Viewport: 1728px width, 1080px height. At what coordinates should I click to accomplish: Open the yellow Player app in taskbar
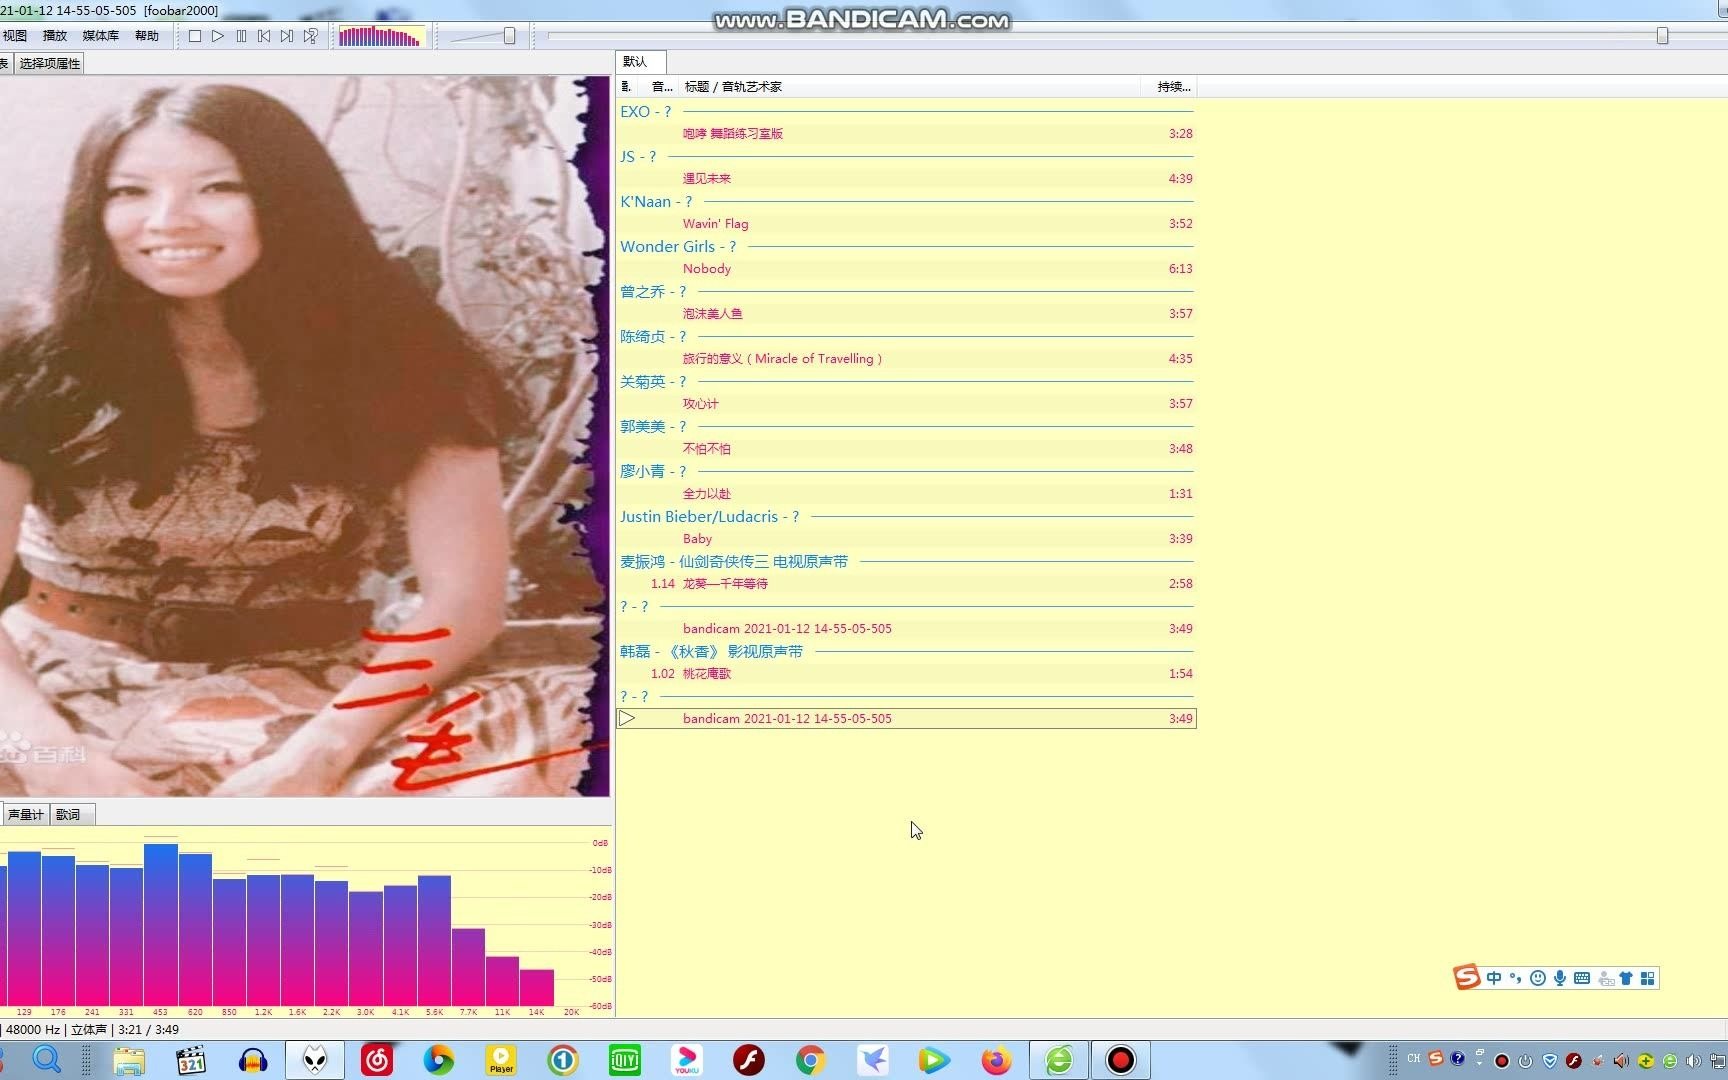pyautogui.click(x=501, y=1060)
